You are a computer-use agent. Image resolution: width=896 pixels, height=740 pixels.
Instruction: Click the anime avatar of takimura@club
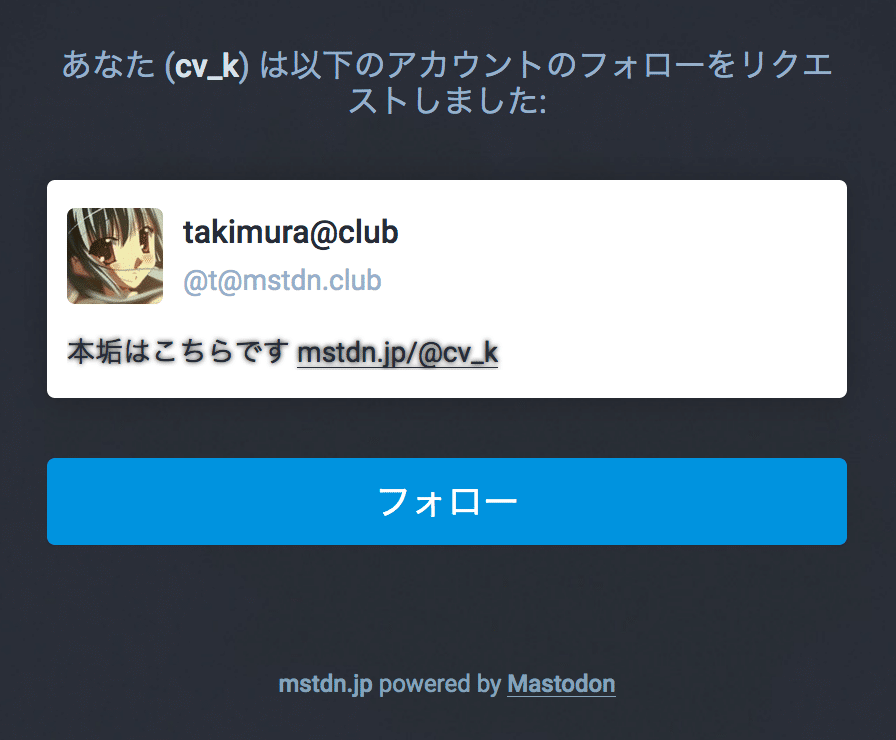[x=115, y=255]
